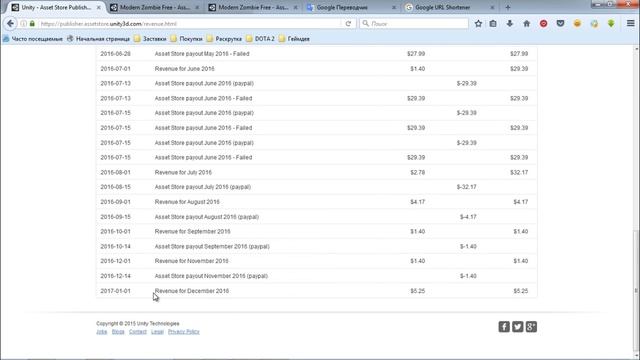Viewport: 640px width, 360px height.
Task: Open the Jobs footer link
Action: (102, 331)
